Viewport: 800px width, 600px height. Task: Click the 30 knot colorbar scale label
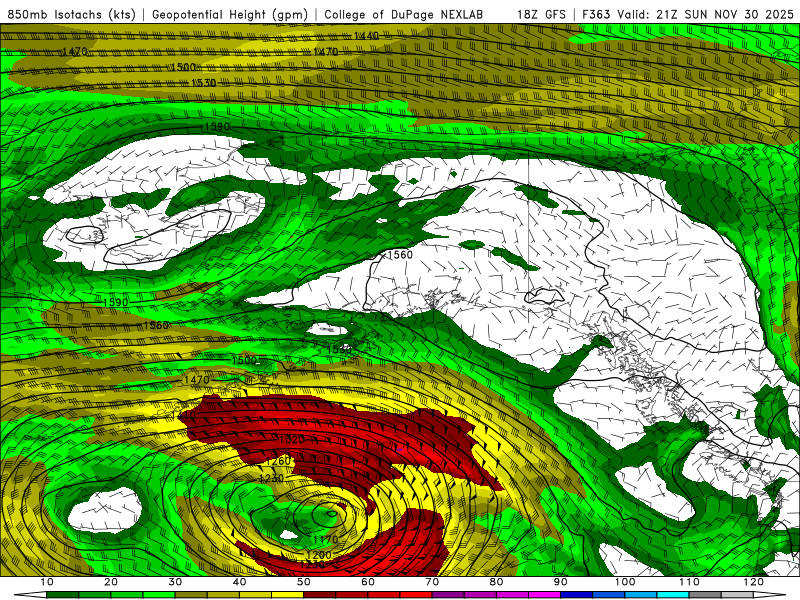pos(175,582)
